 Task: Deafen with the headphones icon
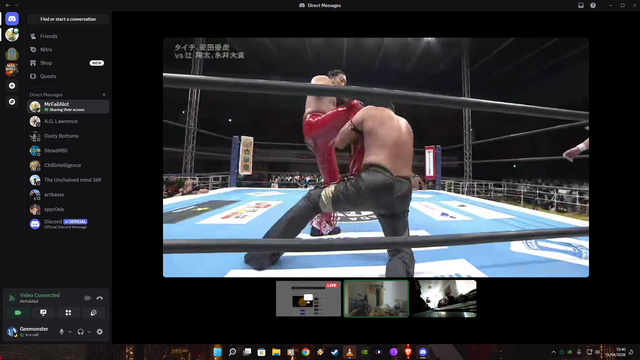point(80,332)
